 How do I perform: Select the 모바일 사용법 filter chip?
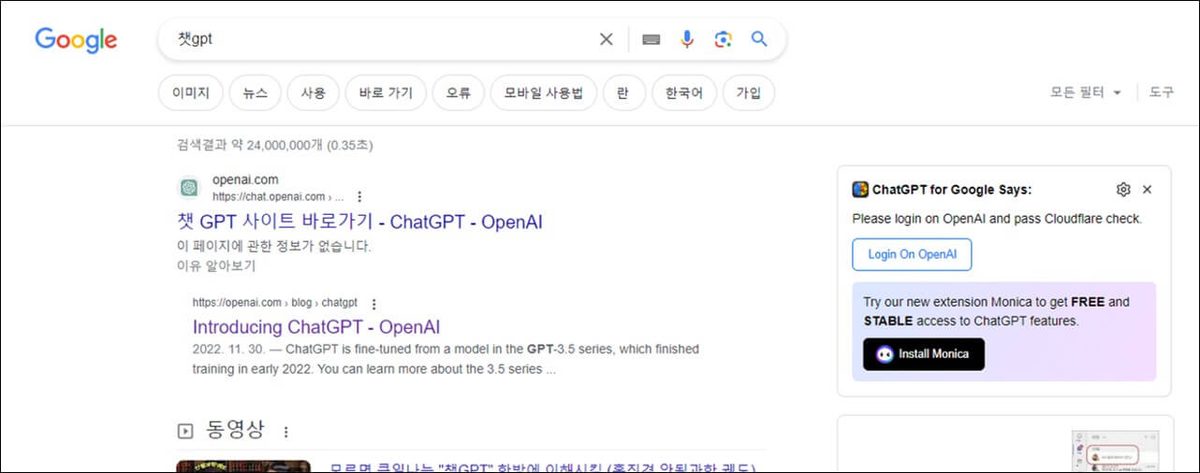coord(543,93)
